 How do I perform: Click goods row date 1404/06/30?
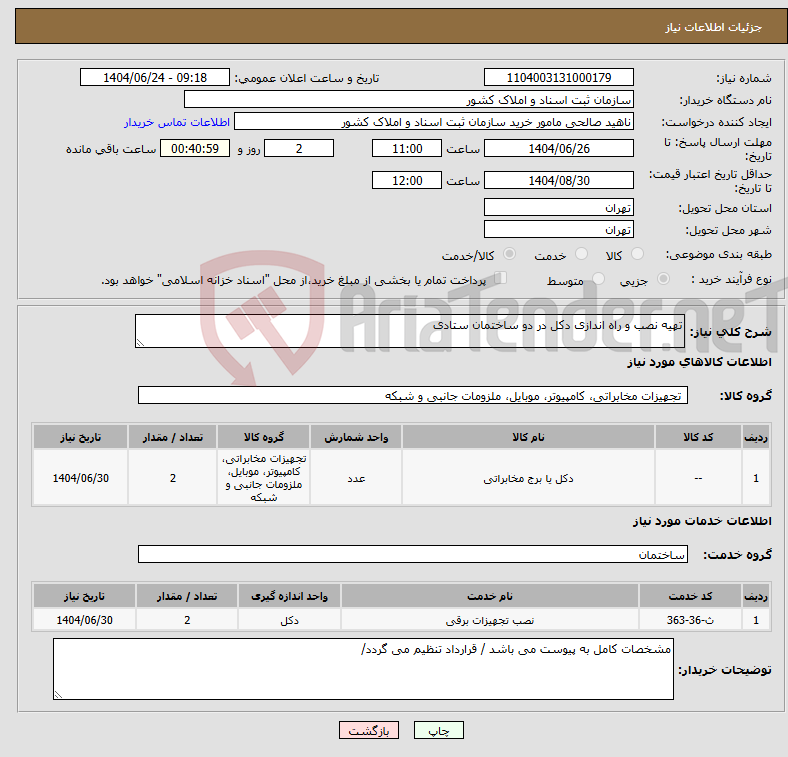(x=80, y=478)
